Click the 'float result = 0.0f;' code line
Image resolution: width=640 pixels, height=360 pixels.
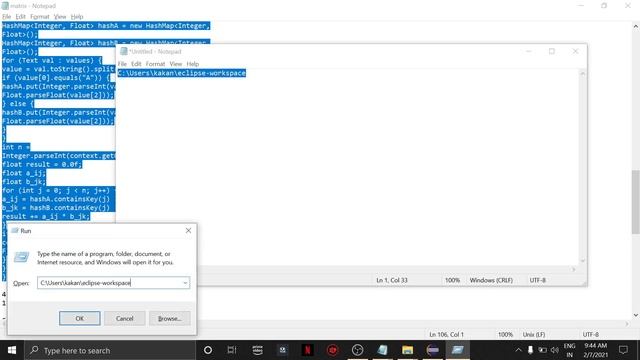[x=42, y=164]
